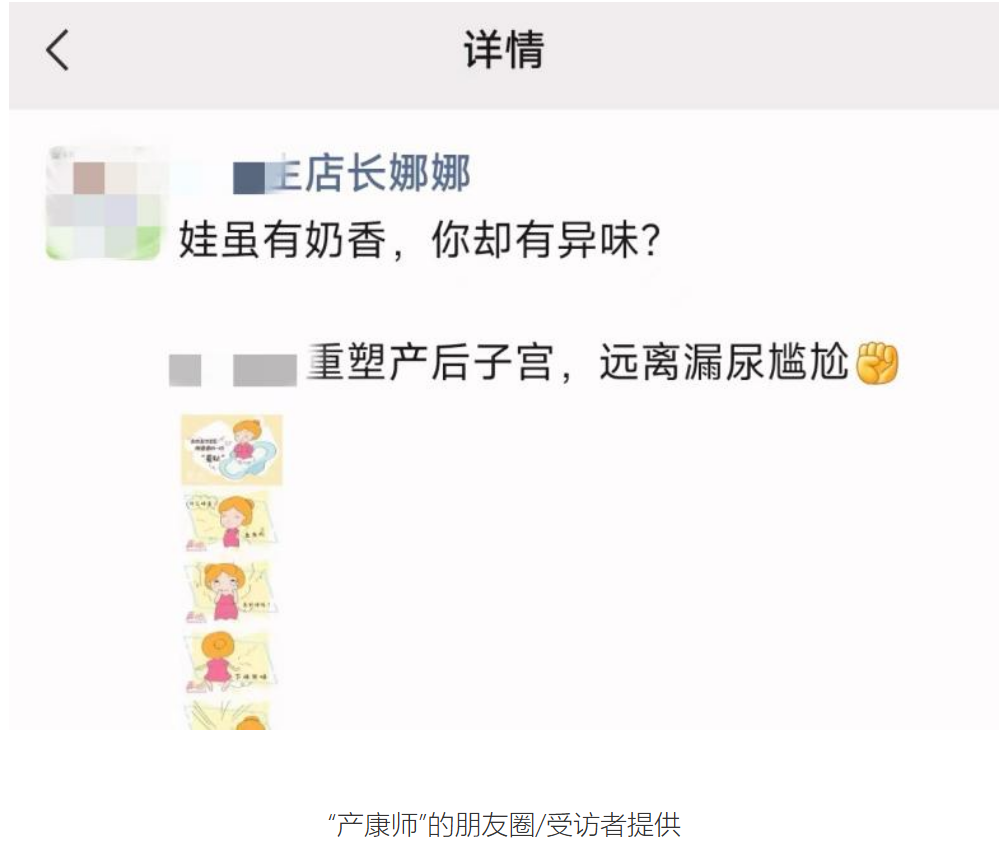Open the first cartoon thumbnail with cloud
The image size is (999, 846).
232,450
